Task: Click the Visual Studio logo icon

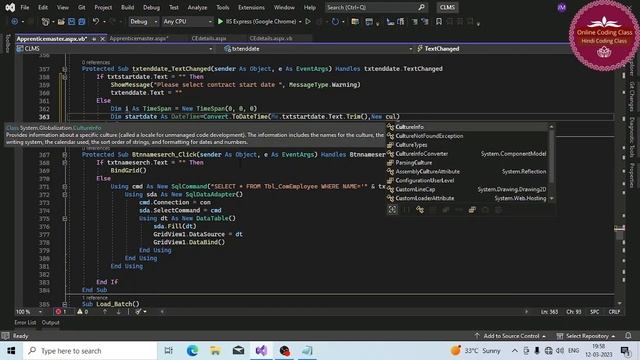Action: click(x=10, y=7)
